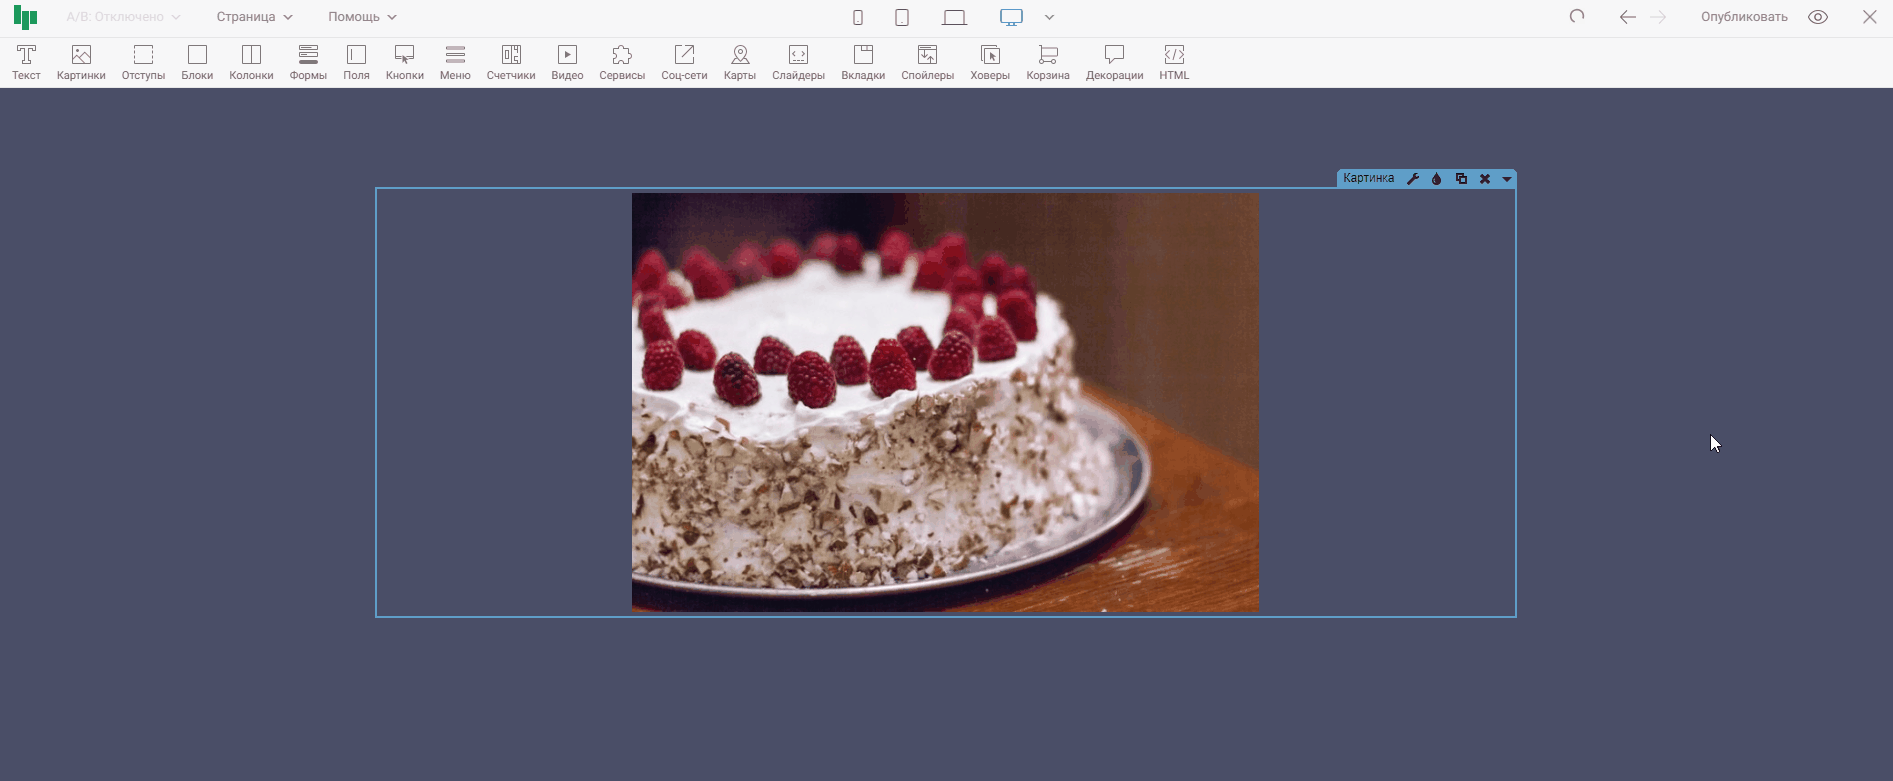Click the Опубликовать button
Screen dimensions: 1893x781
click(1744, 17)
